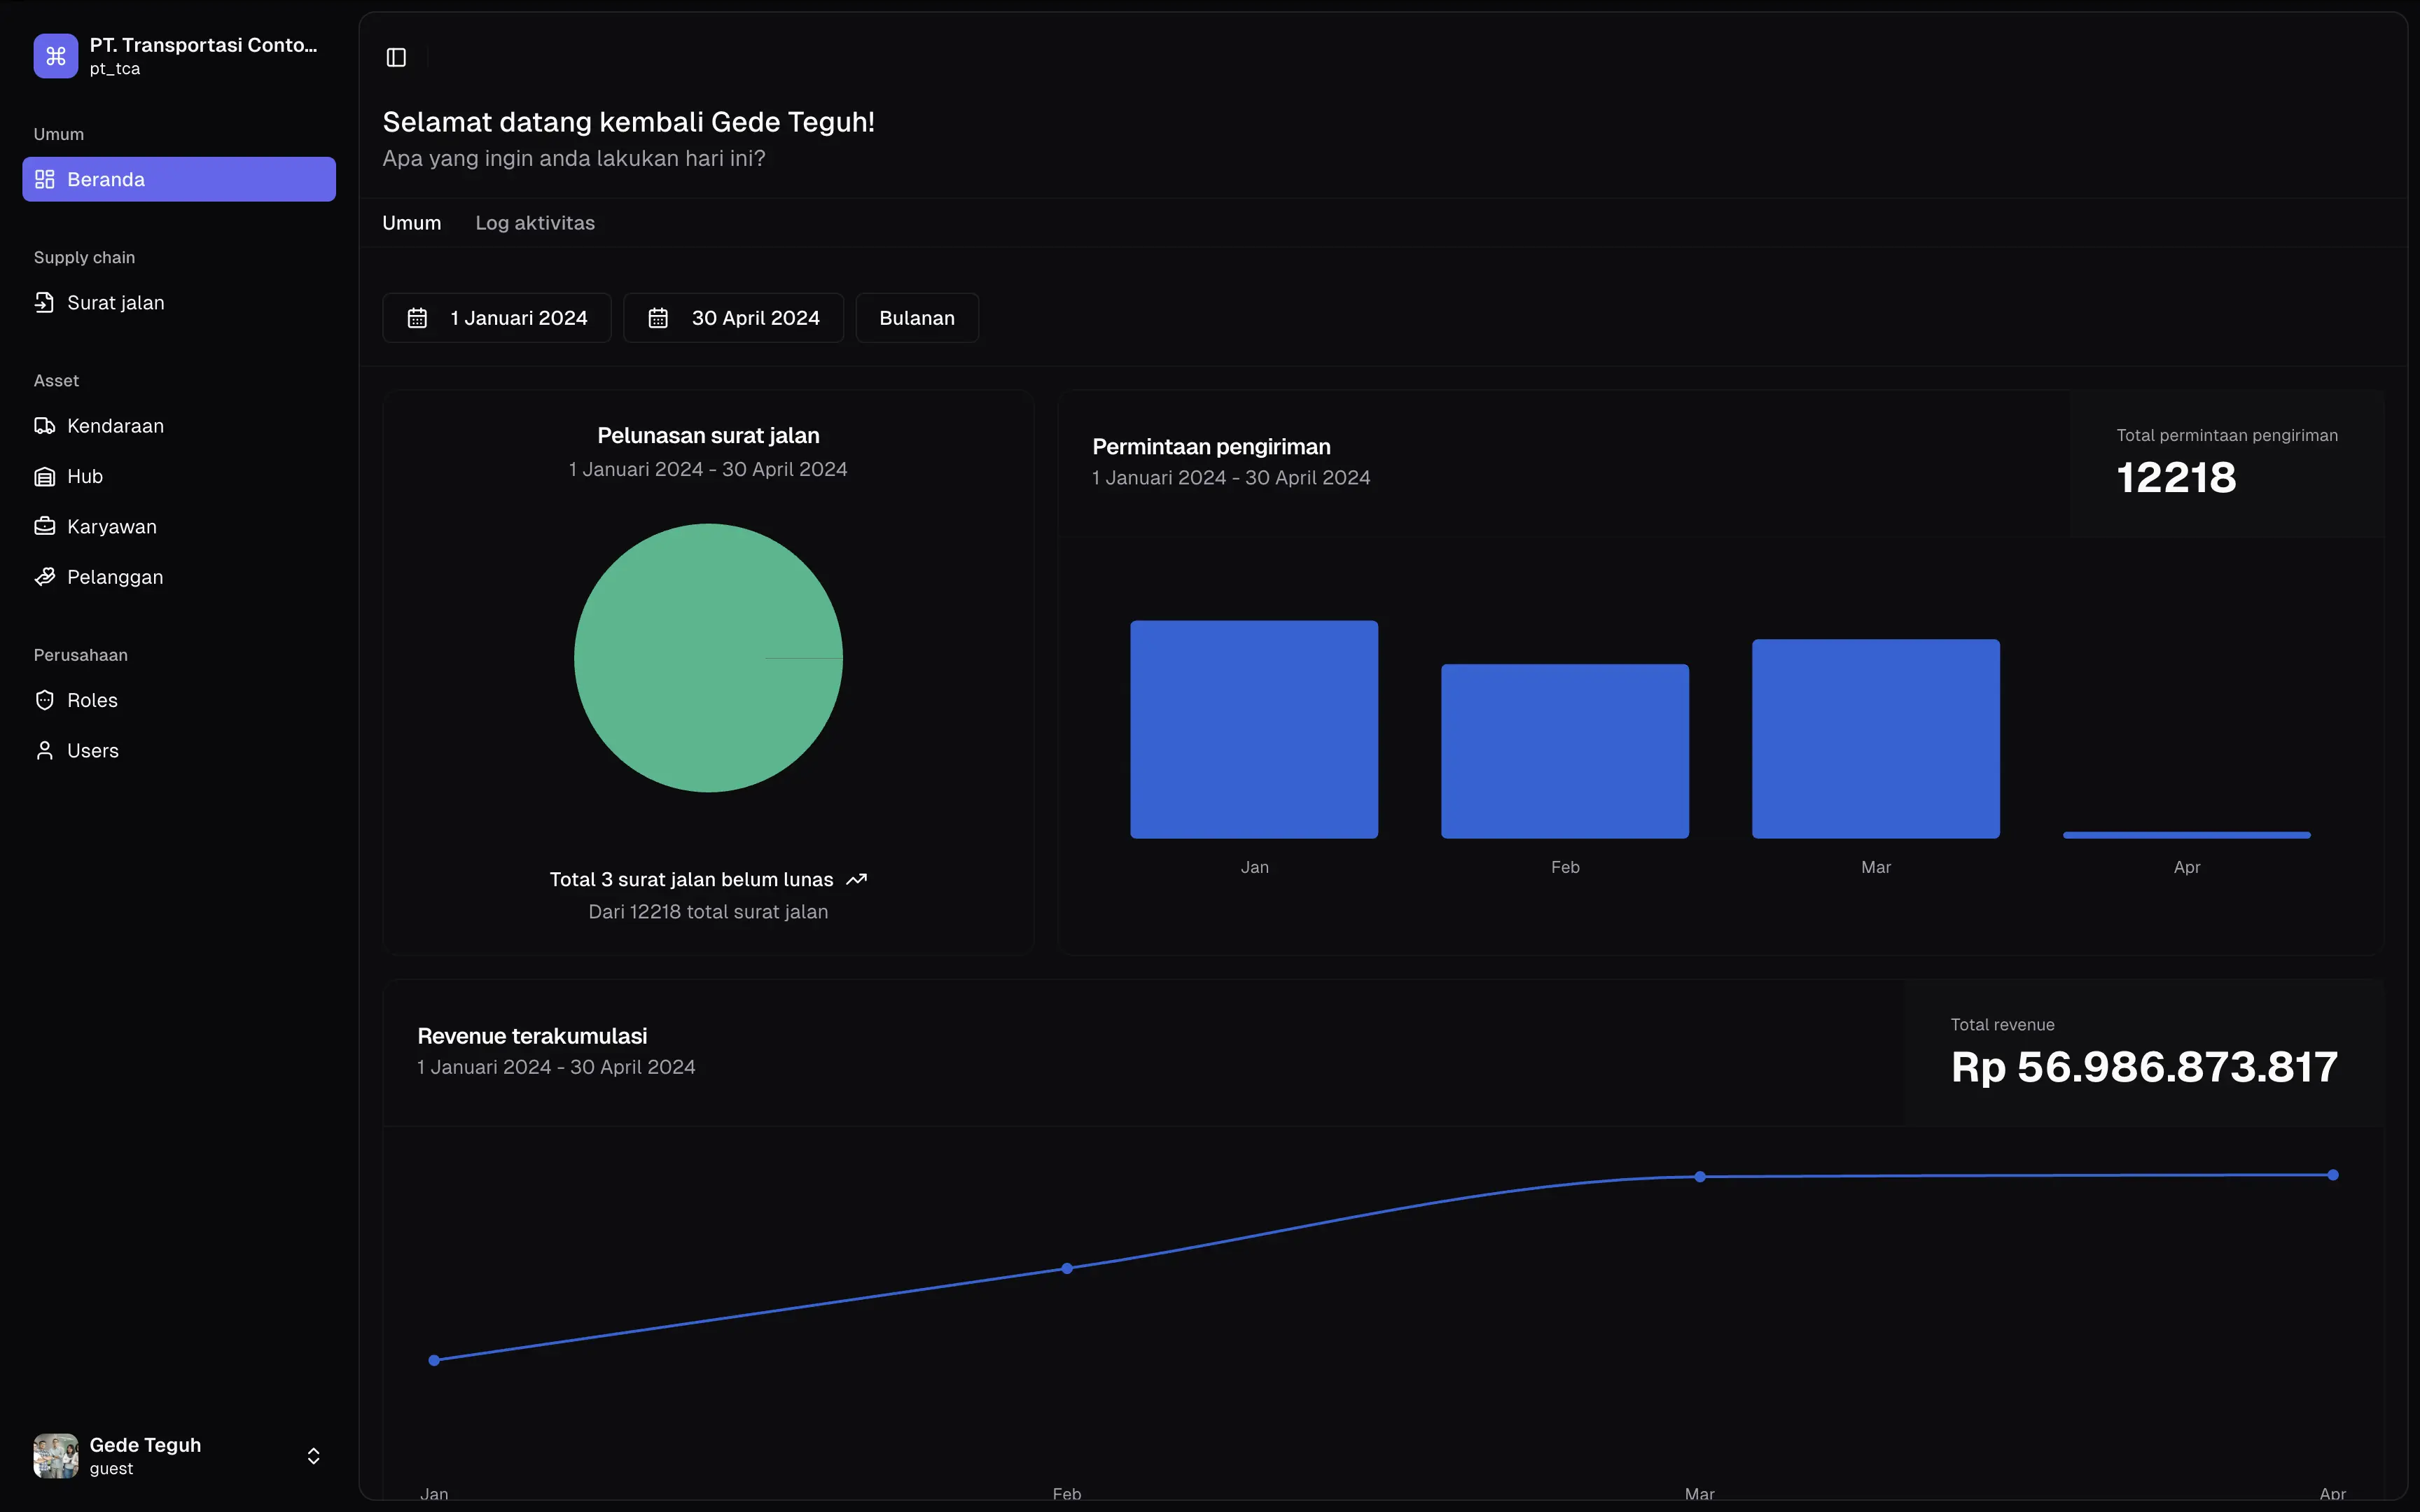Click the Surat jalan document icon
Image resolution: width=2420 pixels, height=1512 pixels.
click(x=44, y=302)
